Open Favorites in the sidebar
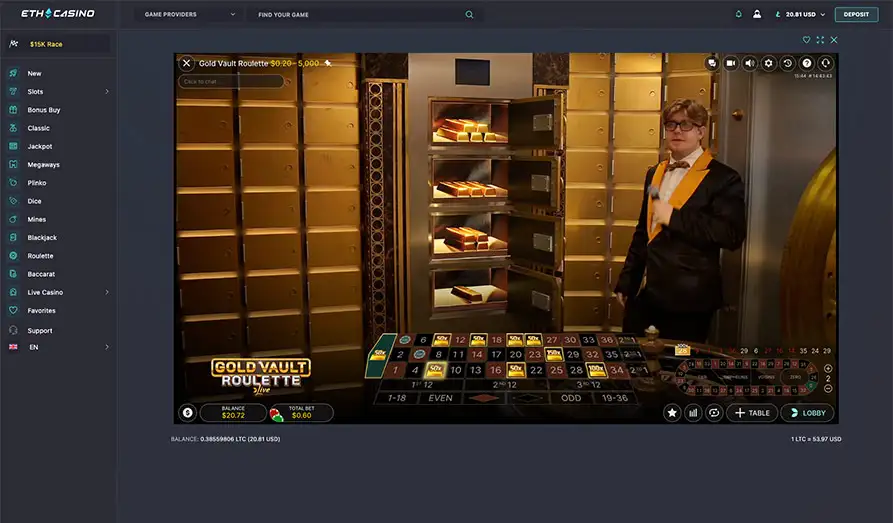 click(41, 310)
